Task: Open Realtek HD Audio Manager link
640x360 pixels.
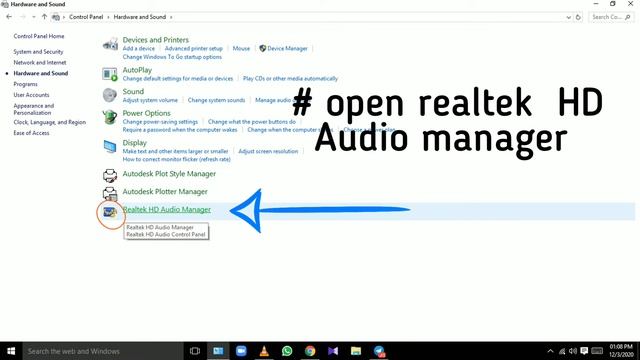Action: pos(167,209)
